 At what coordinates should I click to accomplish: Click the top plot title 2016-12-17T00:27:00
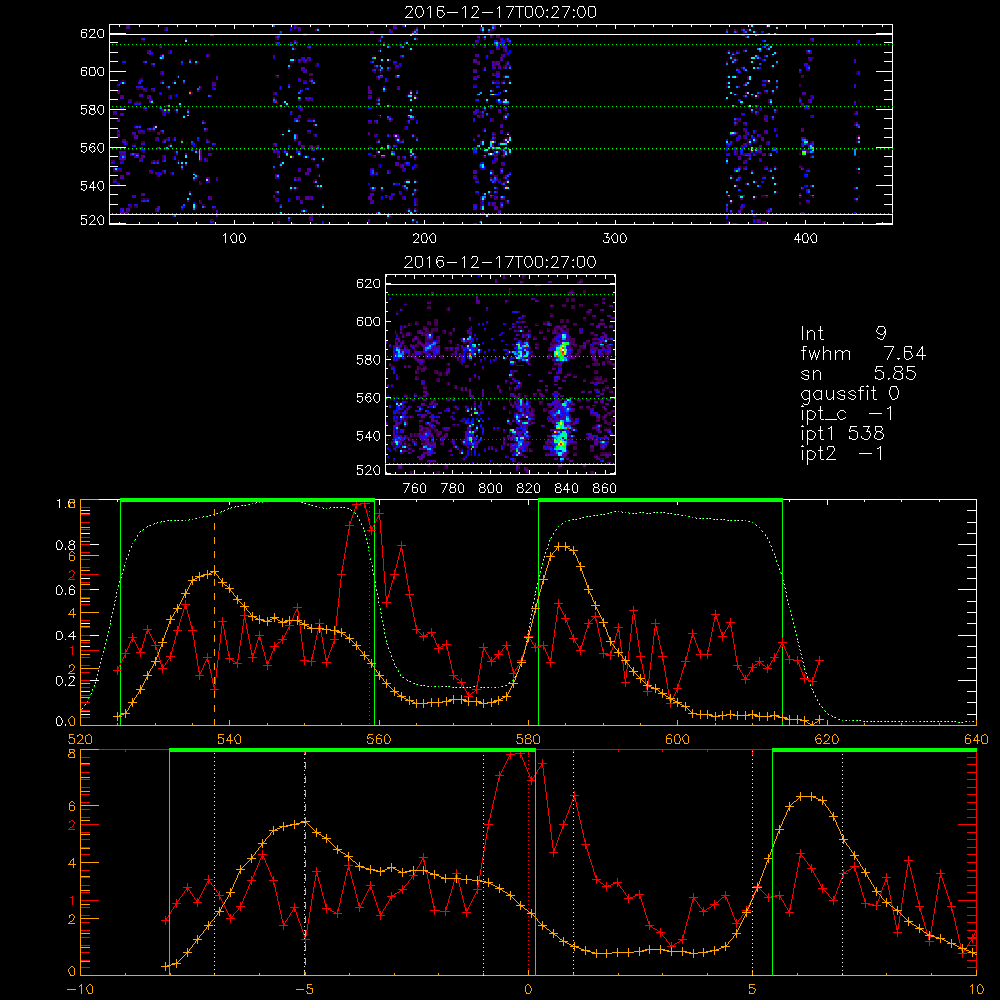coord(500,12)
